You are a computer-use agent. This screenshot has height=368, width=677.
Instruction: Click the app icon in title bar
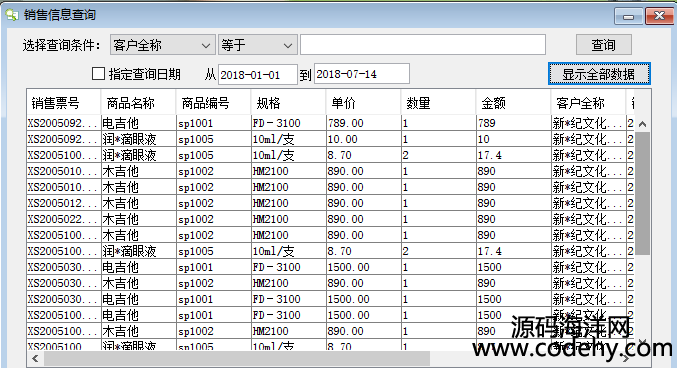(x=12, y=15)
